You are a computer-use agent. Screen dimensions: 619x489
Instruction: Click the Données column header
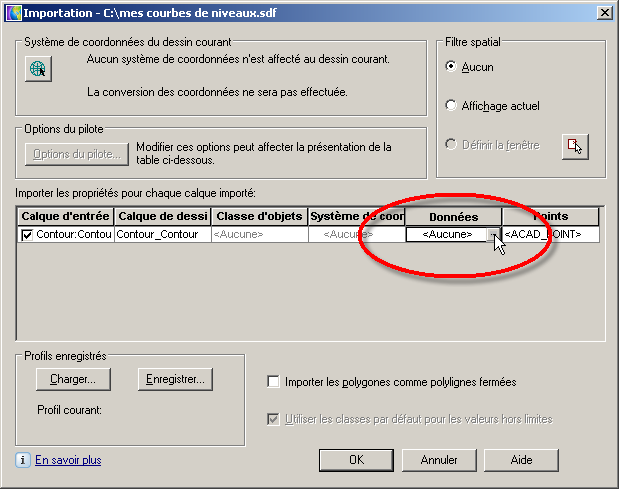[453, 216]
